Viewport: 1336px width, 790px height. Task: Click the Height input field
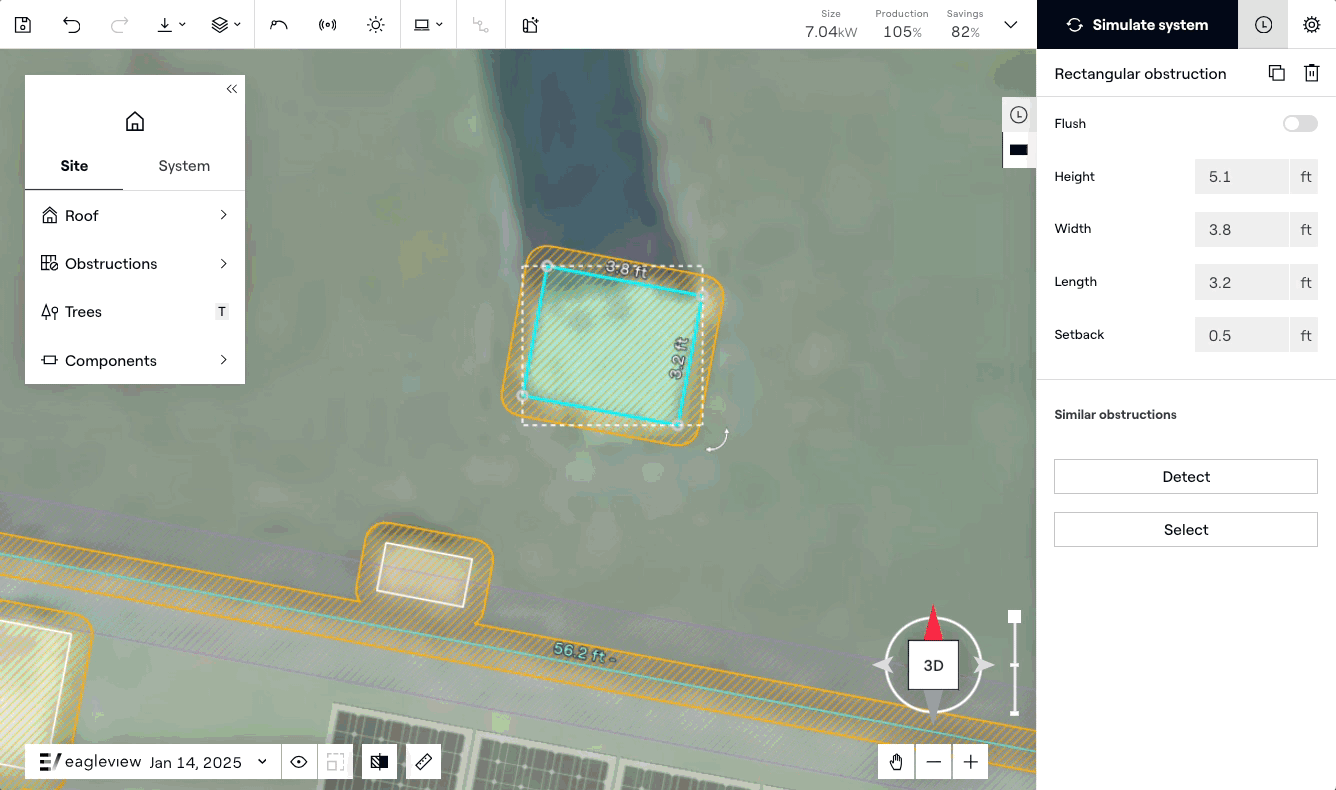pyautogui.click(x=1241, y=177)
